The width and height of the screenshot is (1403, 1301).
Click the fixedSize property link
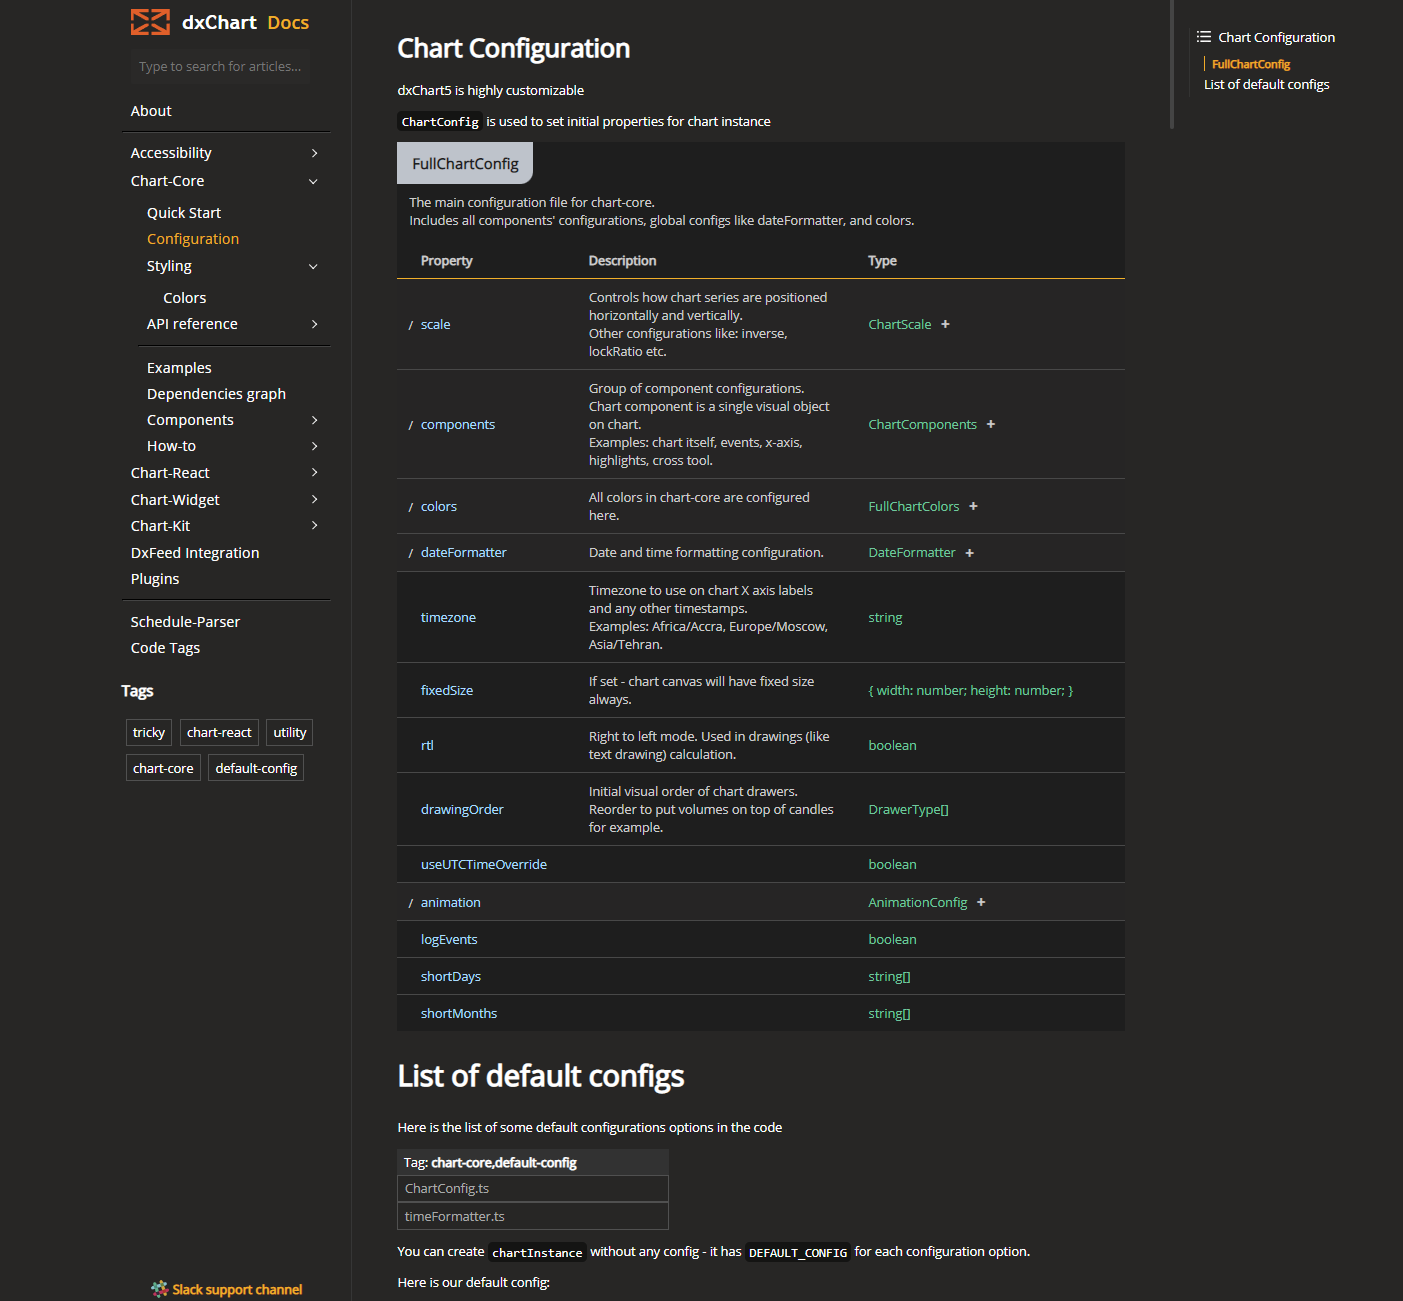pyautogui.click(x=447, y=691)
